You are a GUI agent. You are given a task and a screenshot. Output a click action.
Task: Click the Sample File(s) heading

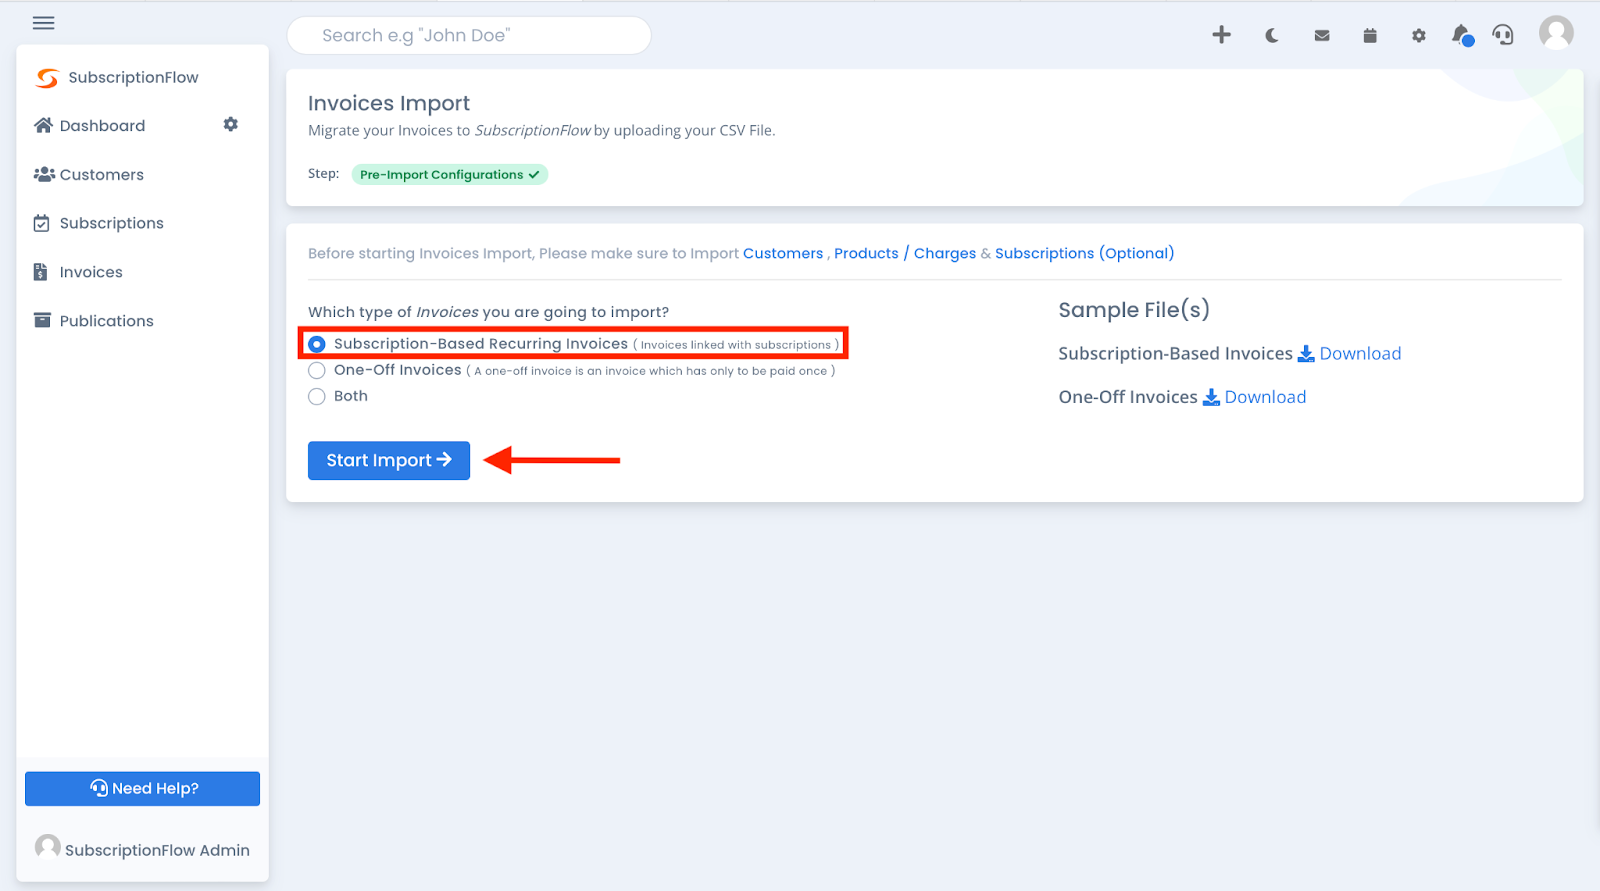point(1134,310)
